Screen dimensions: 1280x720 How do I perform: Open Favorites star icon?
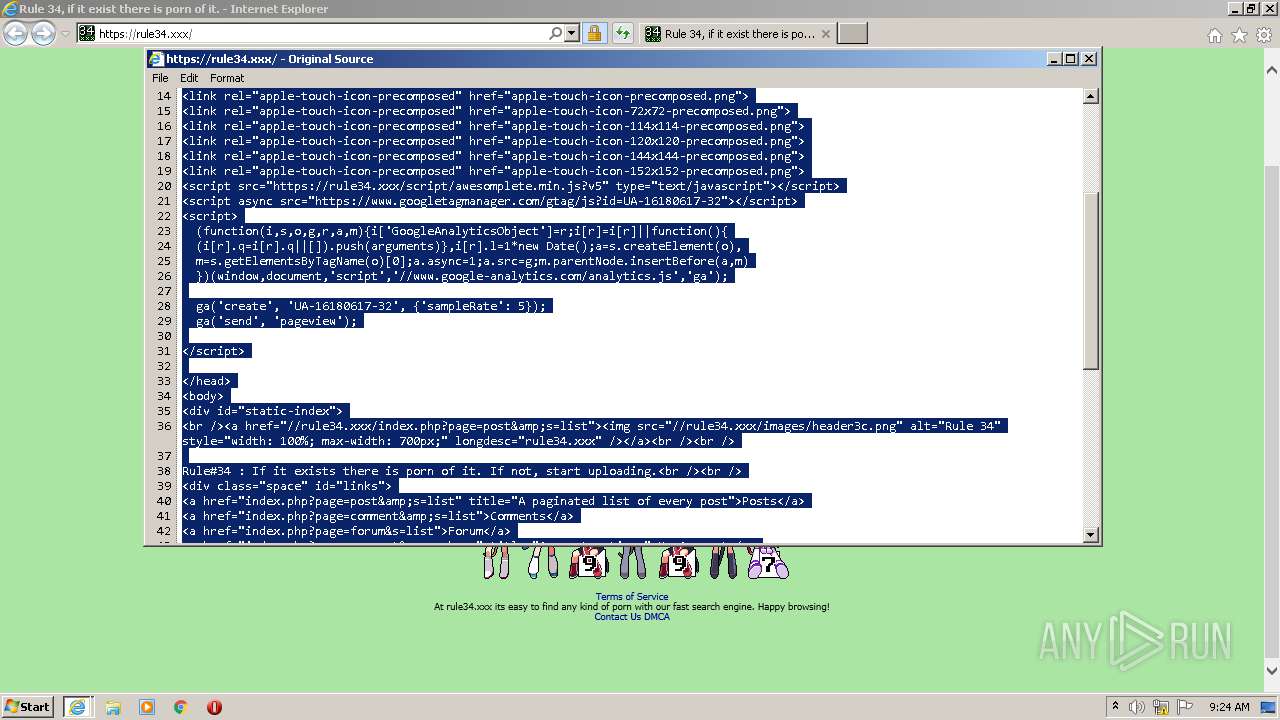[1240, 35]
